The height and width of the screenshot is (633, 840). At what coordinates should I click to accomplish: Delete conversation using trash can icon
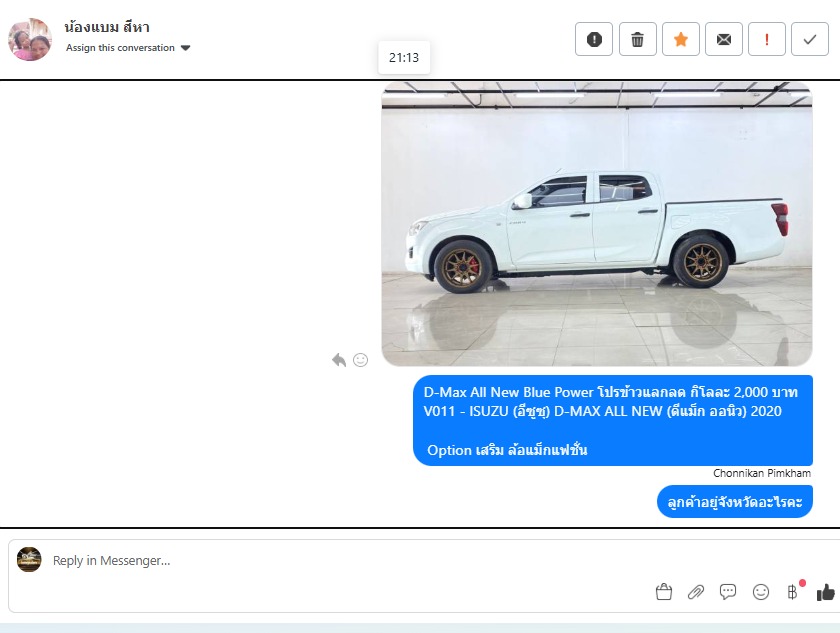coord(638,39)
